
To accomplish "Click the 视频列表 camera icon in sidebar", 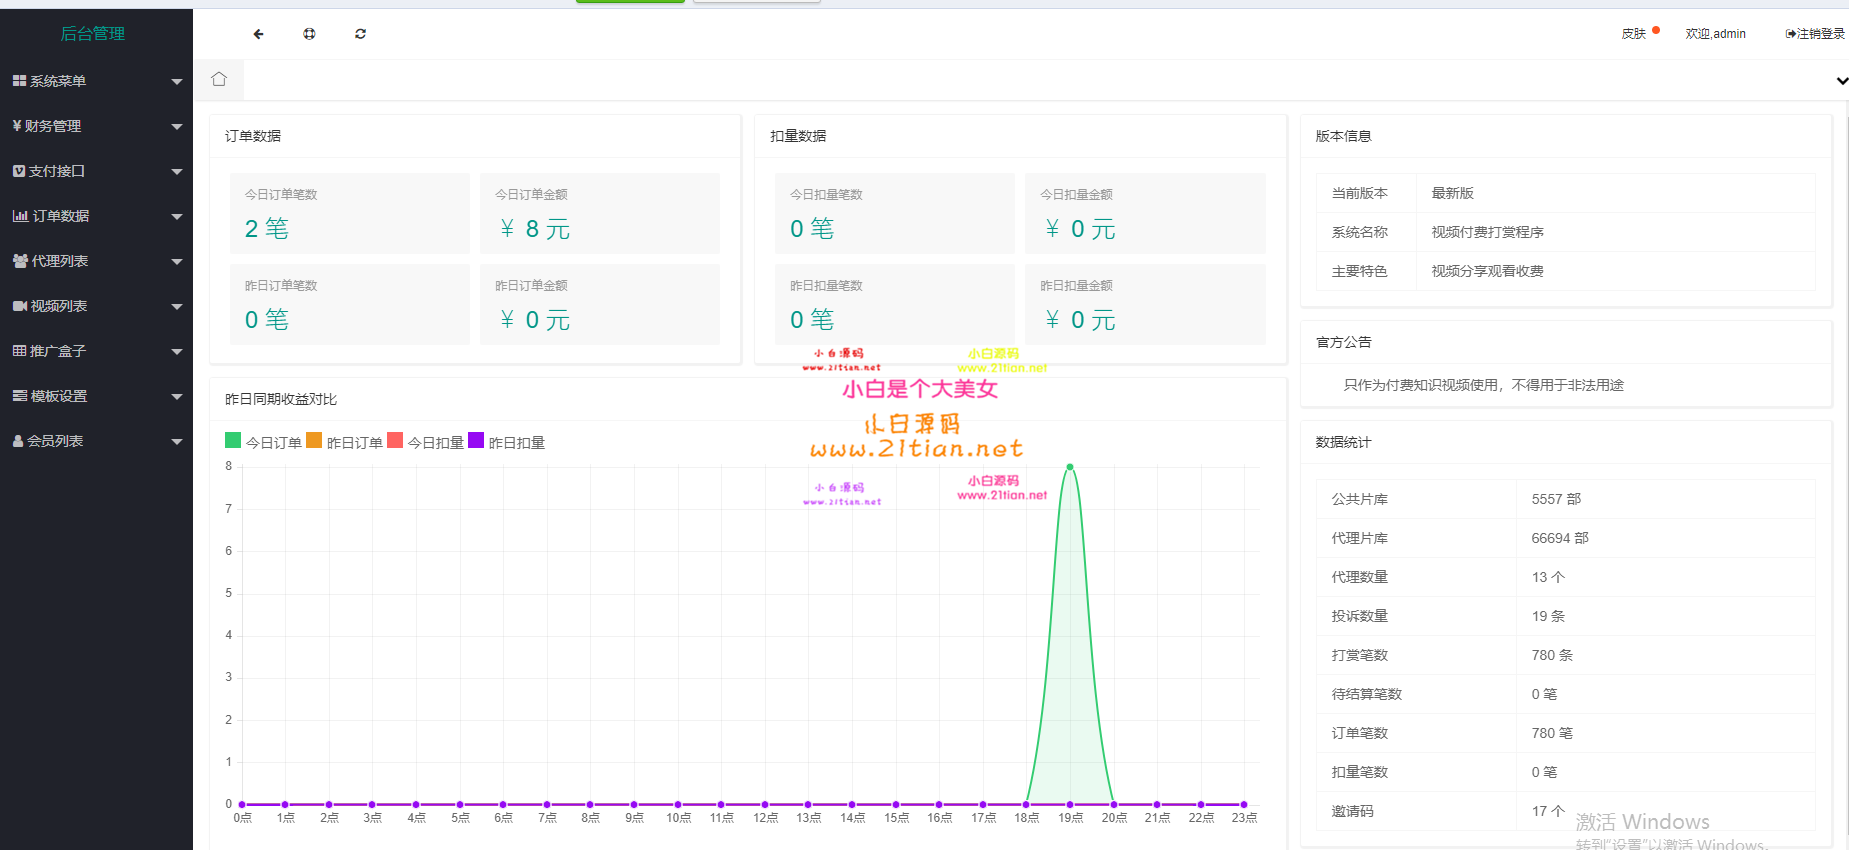I will [x=20, y=306].
